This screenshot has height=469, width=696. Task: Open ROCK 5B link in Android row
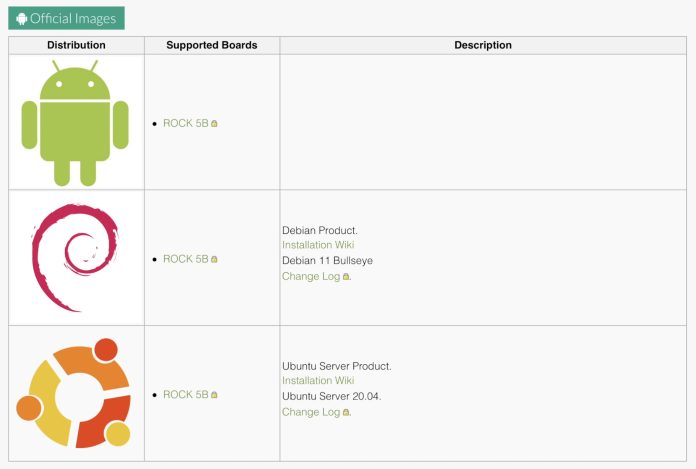(x=185, y=123)
